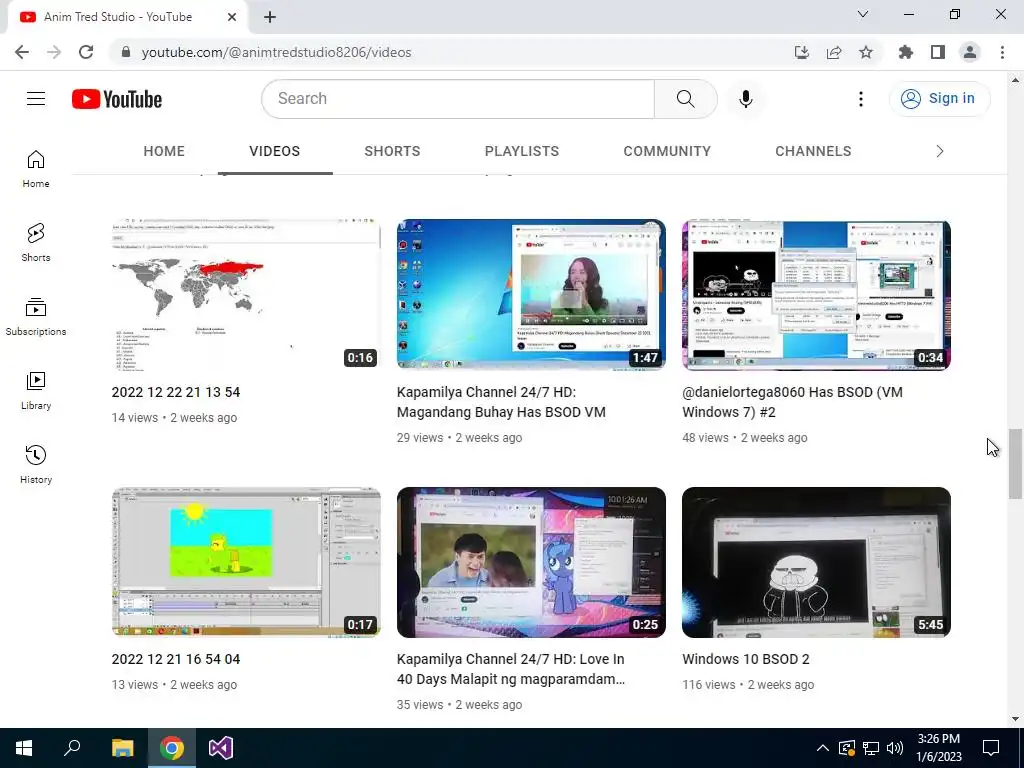Open @danielortega8060 Has BSOD video title
The height and width of the screenshot is (768, 1024).
pos(792,402)
